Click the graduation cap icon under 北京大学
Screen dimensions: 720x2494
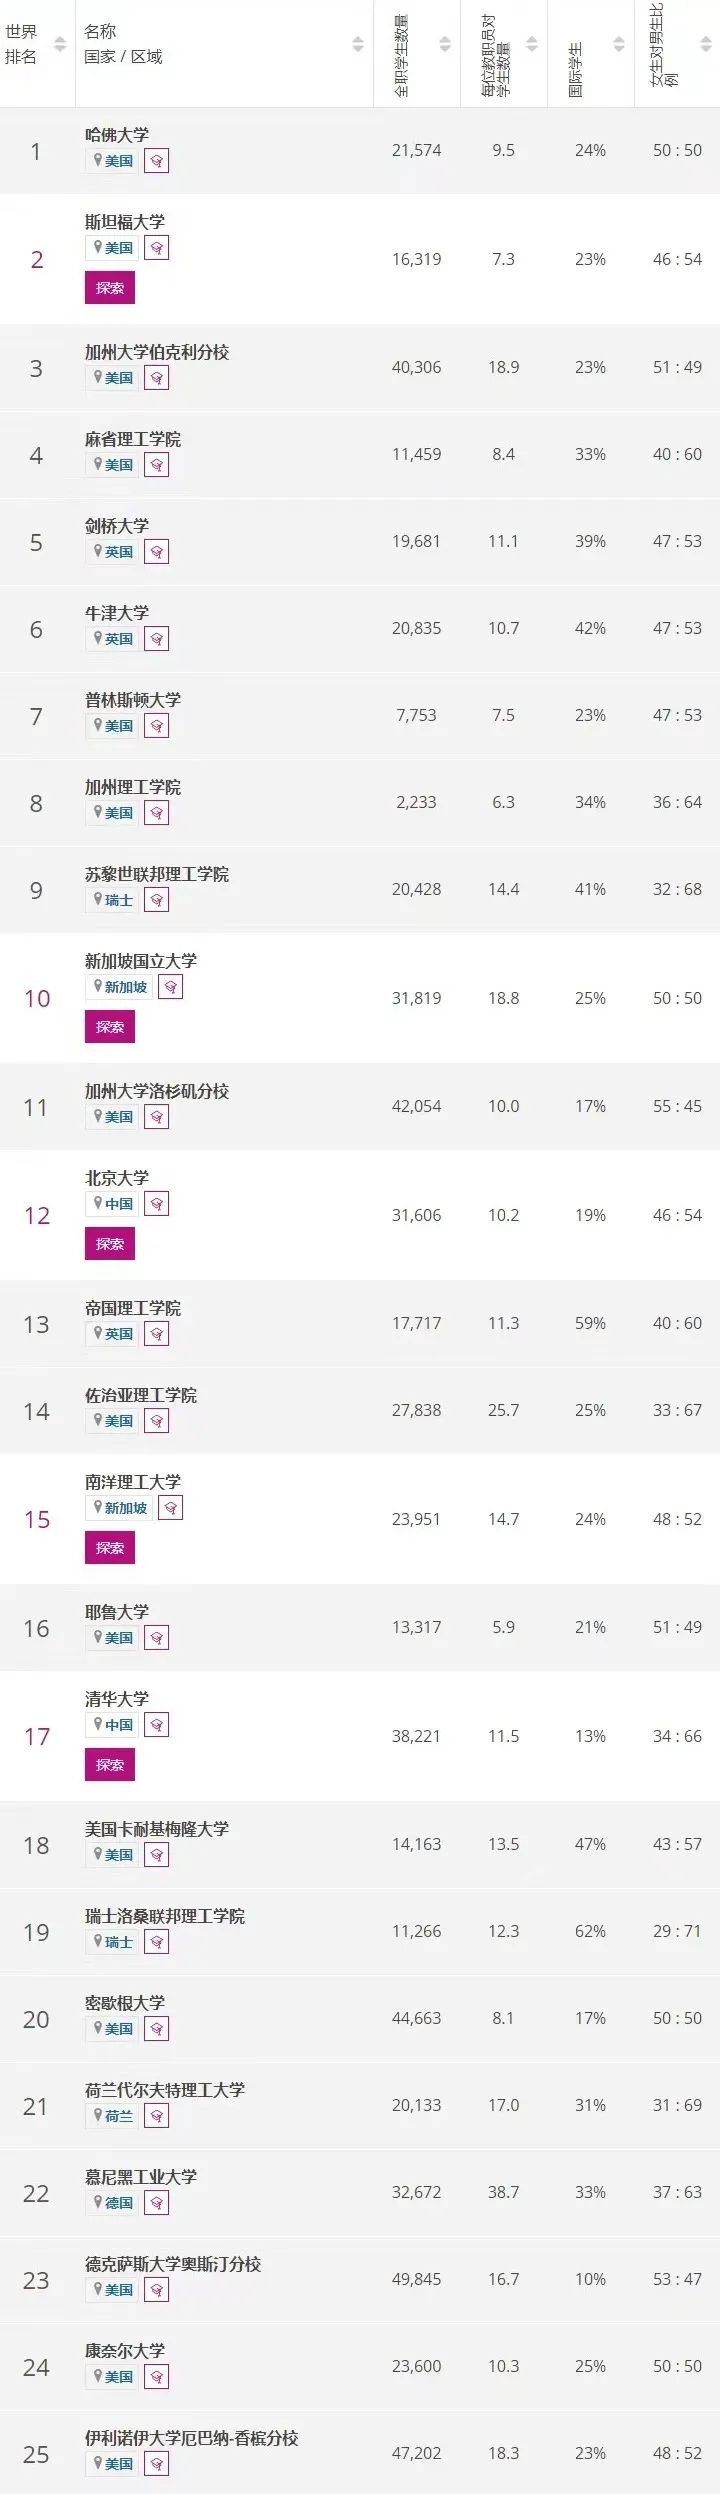click(156, 1204)
